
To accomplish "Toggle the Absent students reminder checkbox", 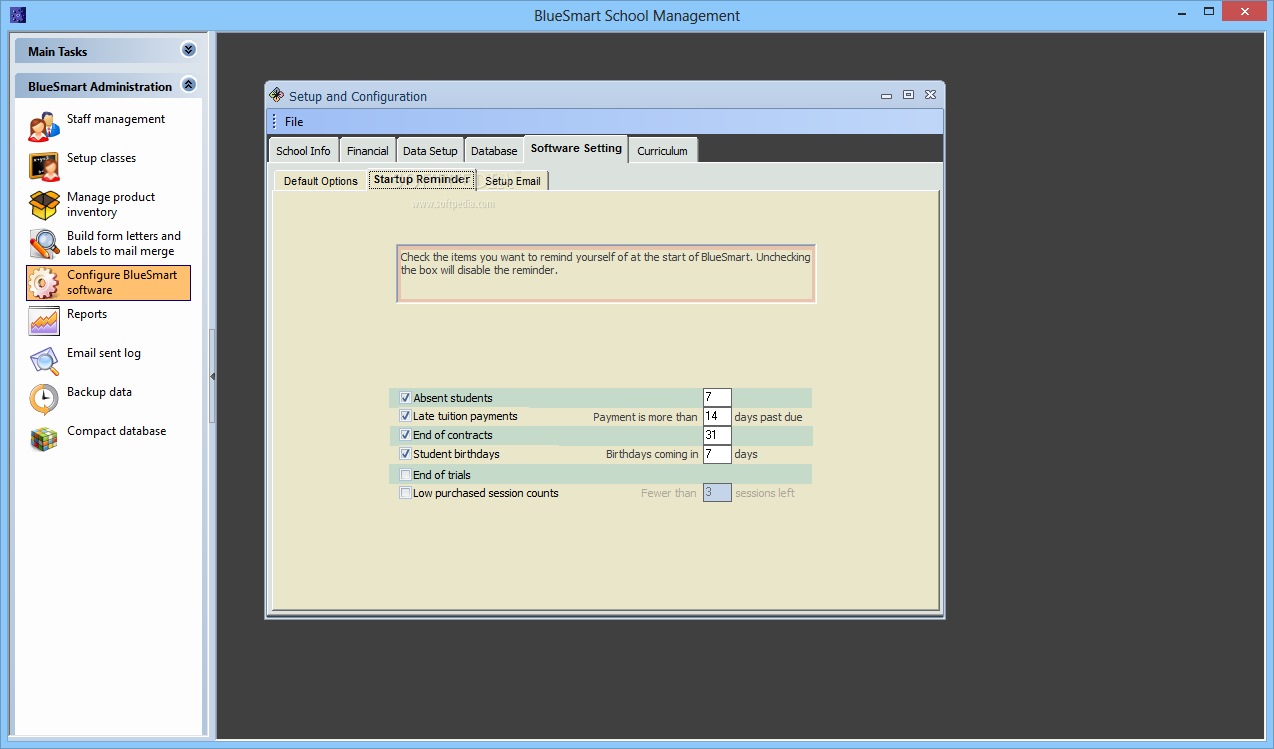I will (x=405, y=398).
